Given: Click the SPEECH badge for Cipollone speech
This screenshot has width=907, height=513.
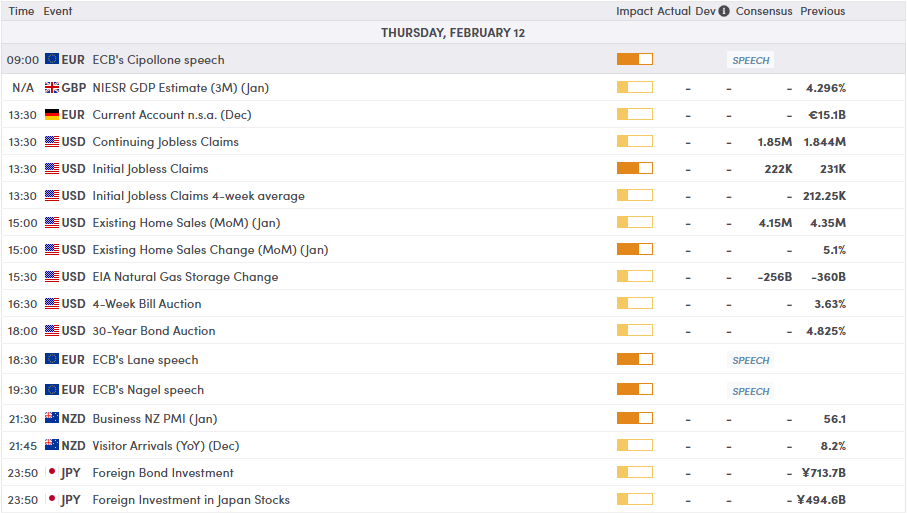Looking at the screenshot, I should [750, 60].
